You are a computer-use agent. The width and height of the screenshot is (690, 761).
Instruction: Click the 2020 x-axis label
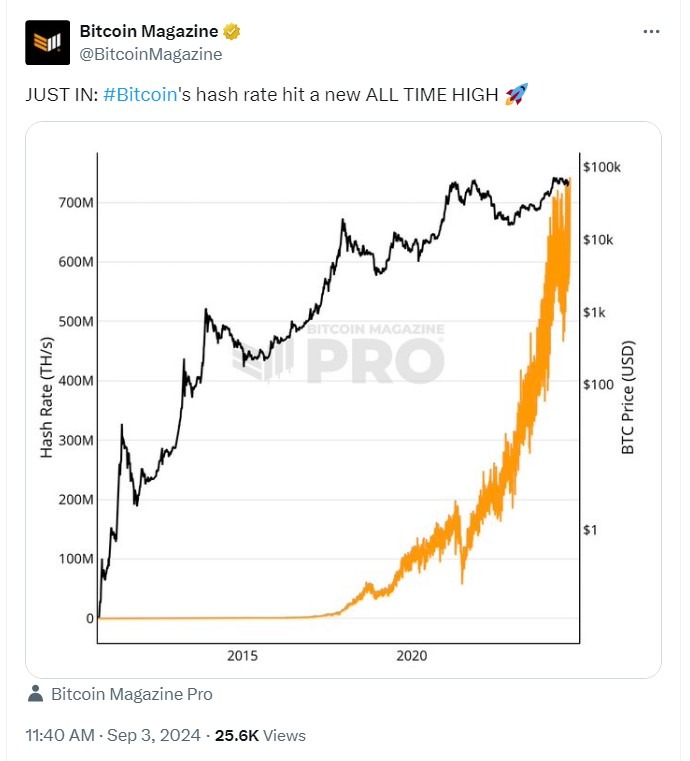(x=411, y=656)
